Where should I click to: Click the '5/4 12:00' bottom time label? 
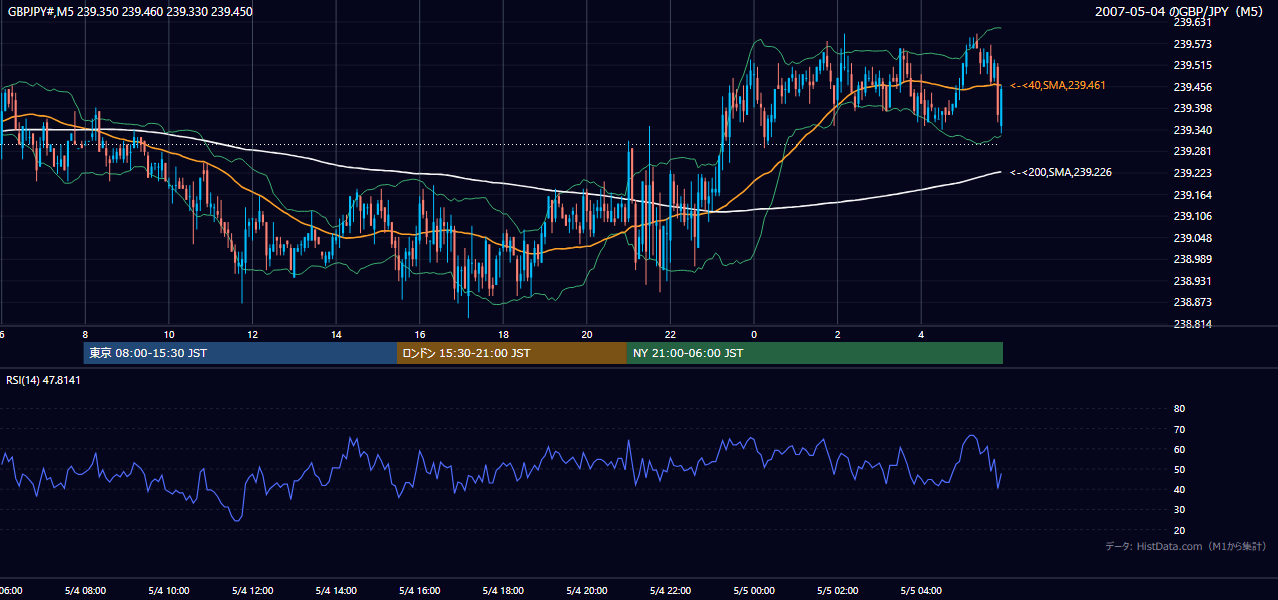coord(253,591)
